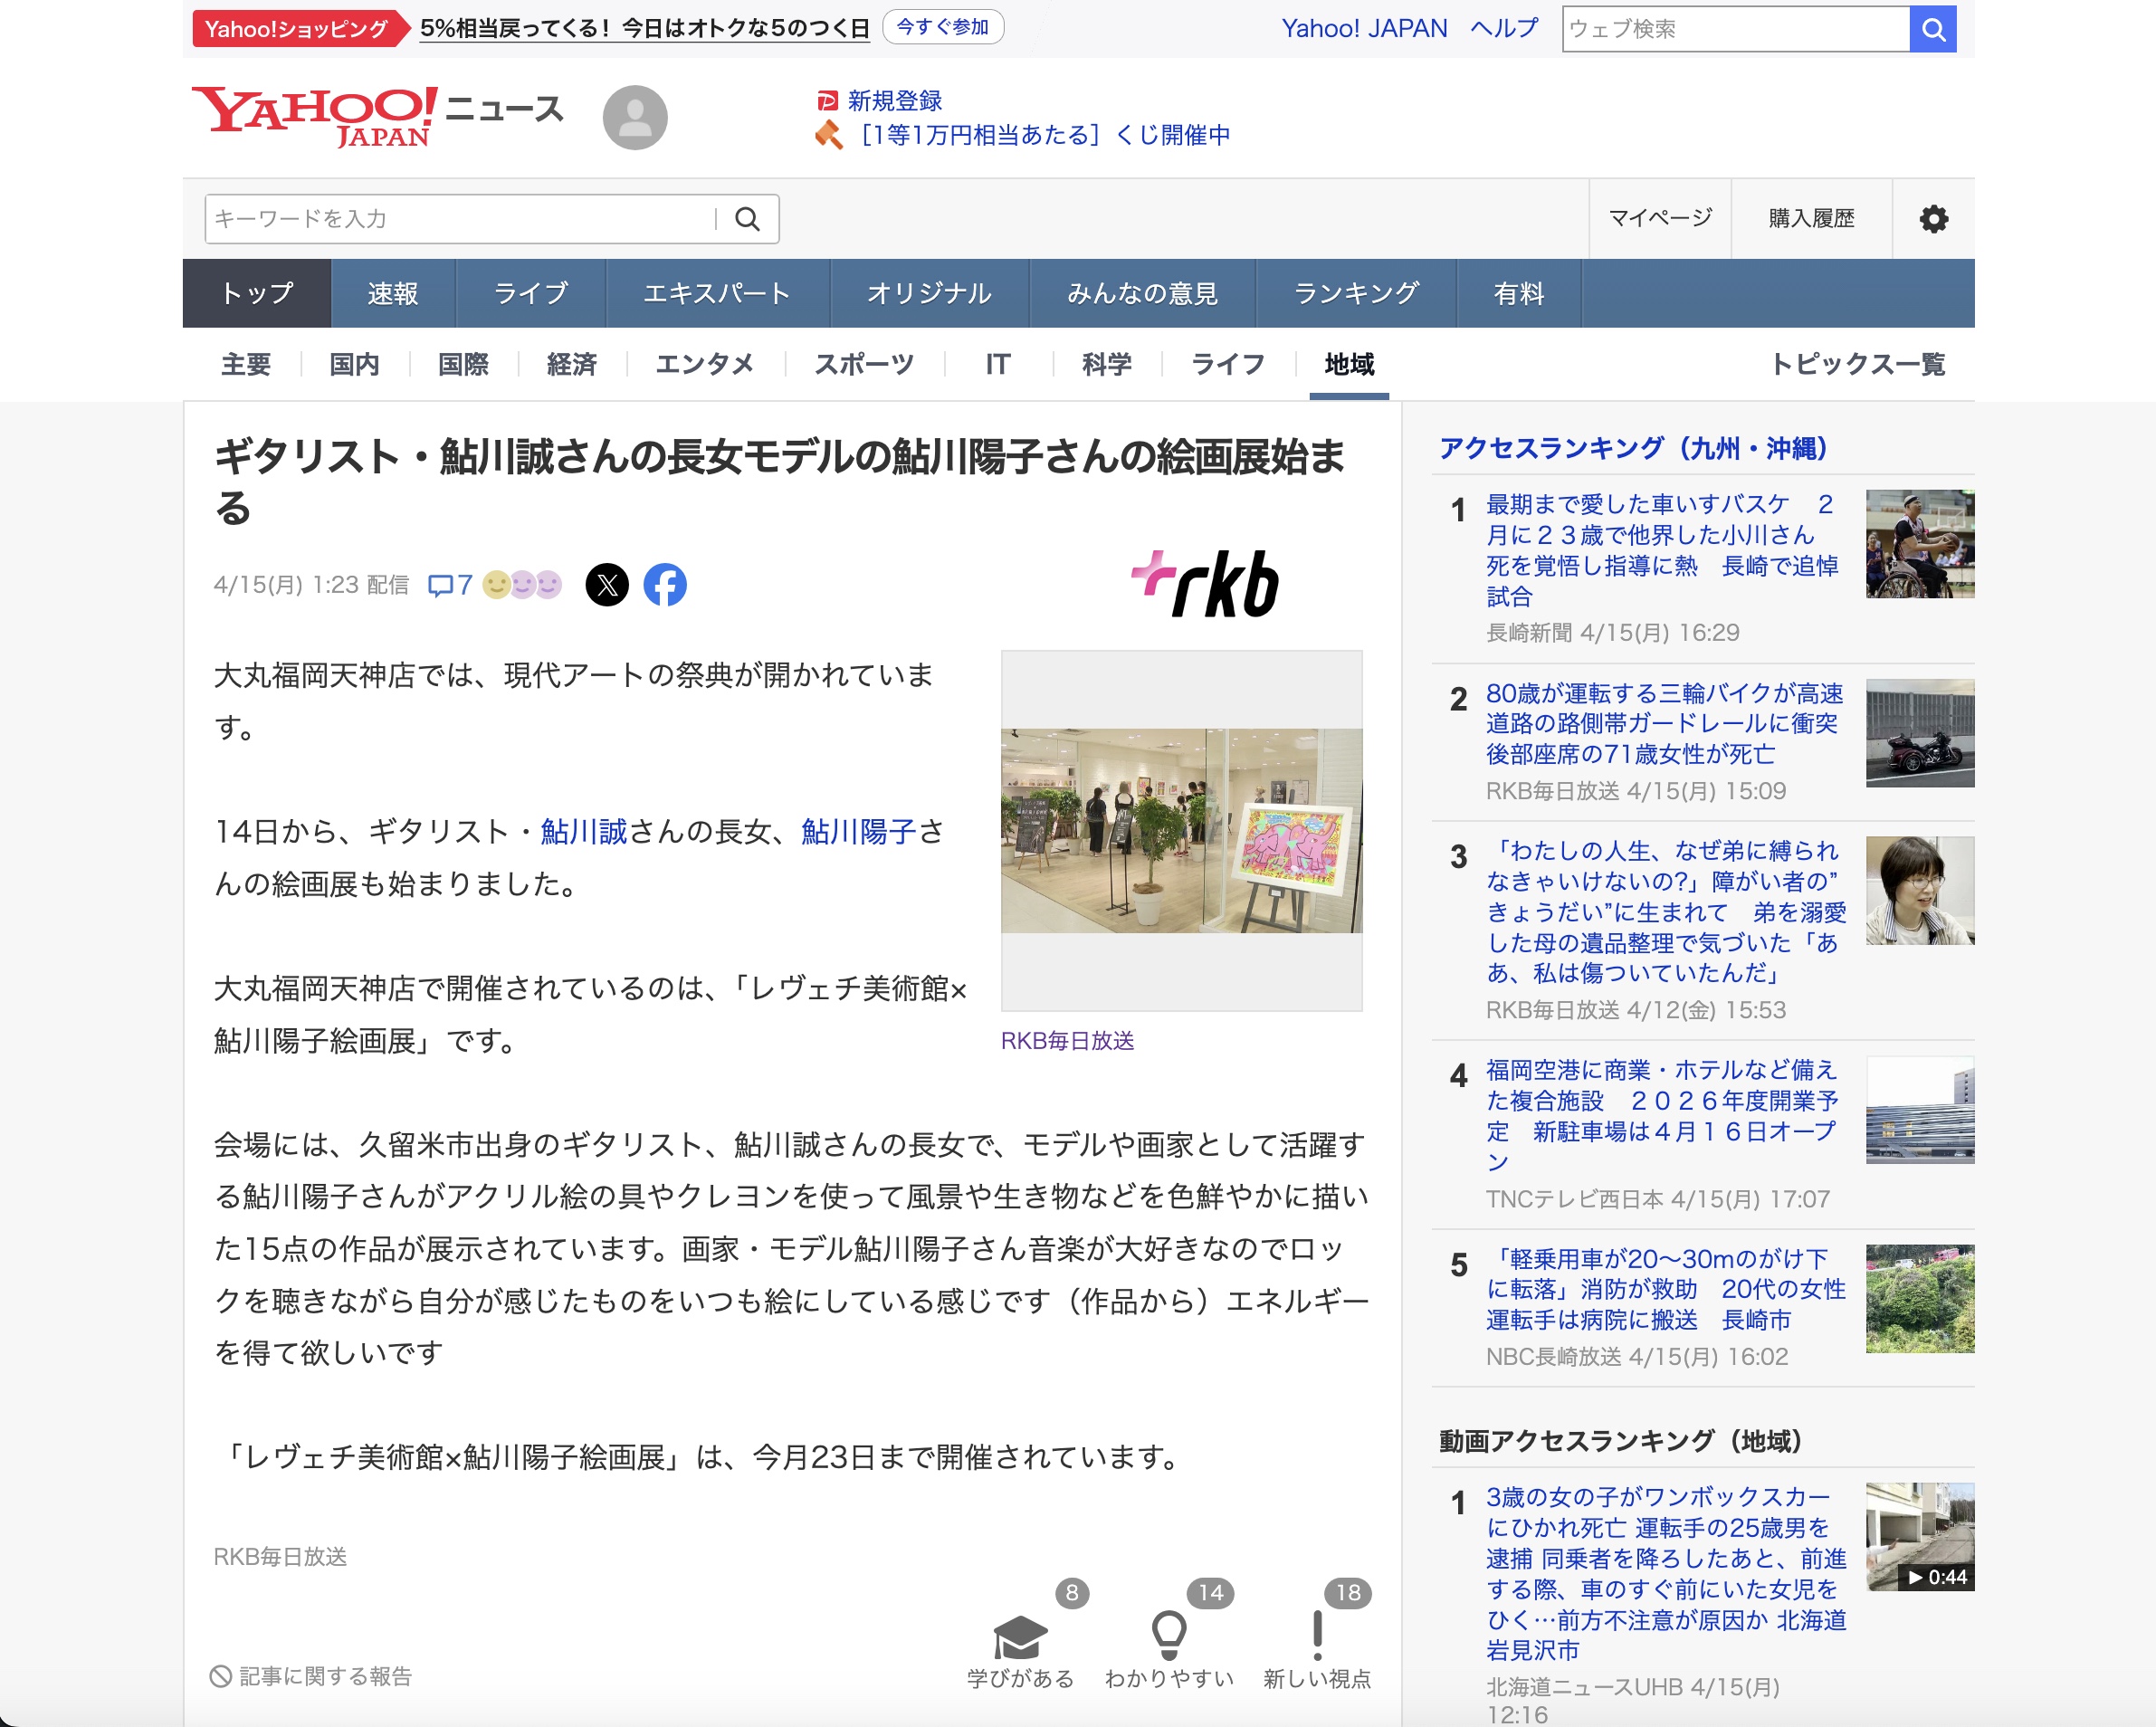Open トピックス一覧 link
Viewport: 2156px width, 1727px height.
[x=1856, y=364]
